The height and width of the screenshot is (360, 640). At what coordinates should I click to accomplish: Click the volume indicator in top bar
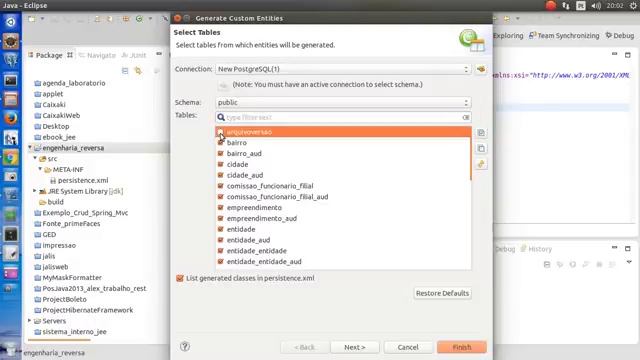[596, 6]
